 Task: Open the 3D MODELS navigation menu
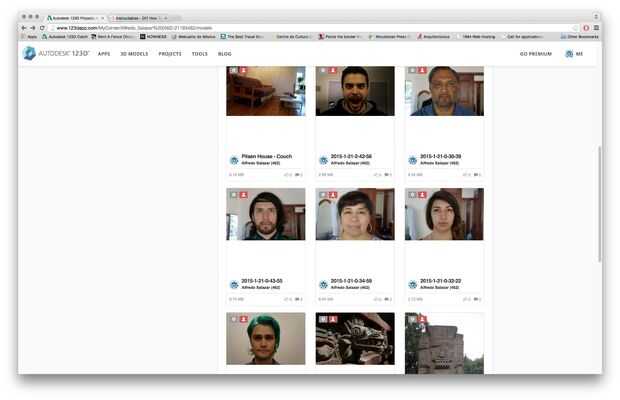click(134, 54)
